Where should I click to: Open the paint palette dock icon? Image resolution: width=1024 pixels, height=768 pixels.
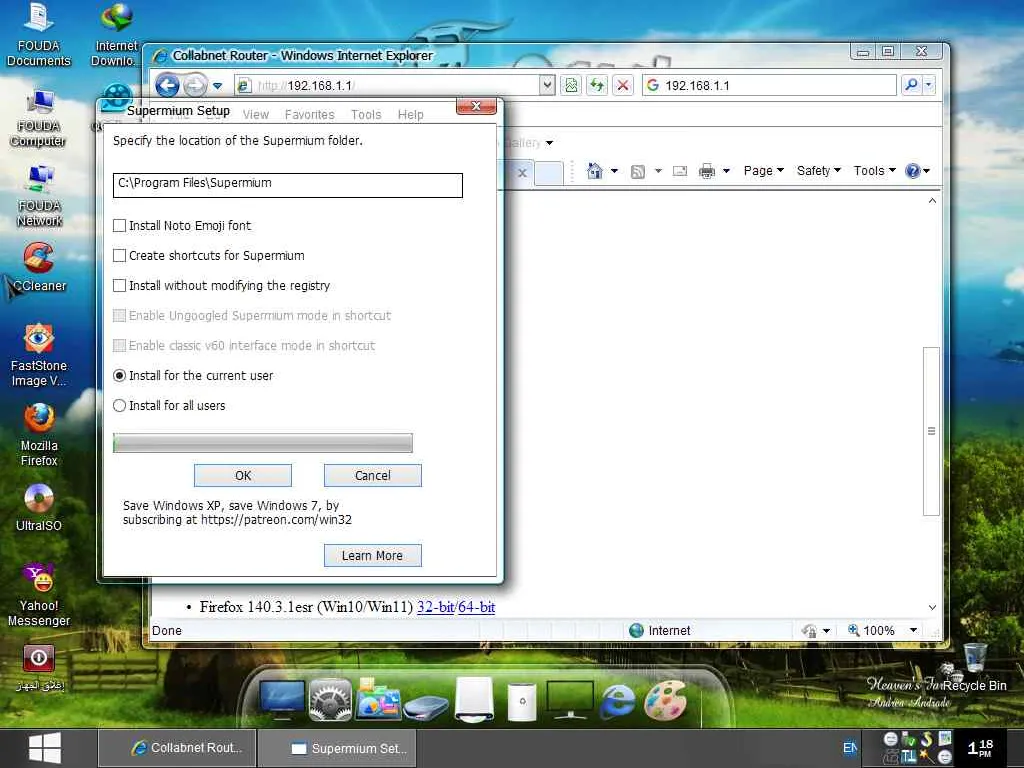(665, 699)
